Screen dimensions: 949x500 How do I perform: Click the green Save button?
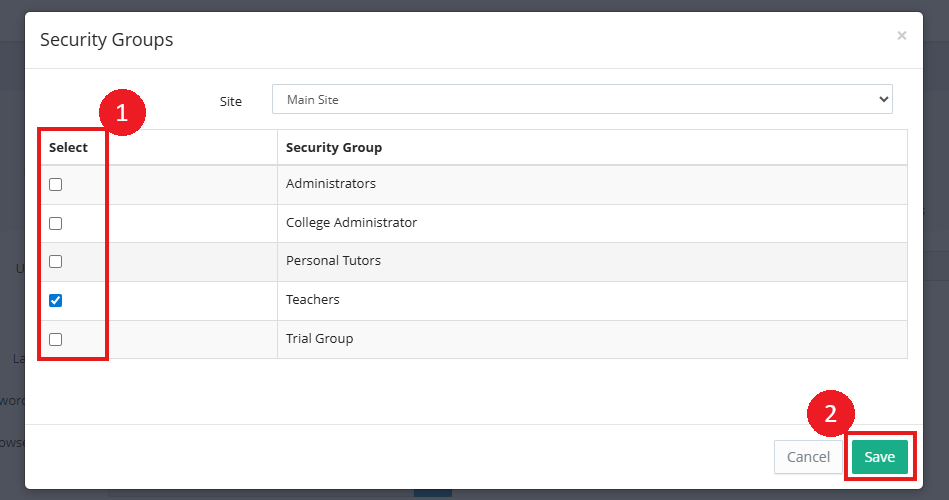pyautogui.click(x=879, y=457)
